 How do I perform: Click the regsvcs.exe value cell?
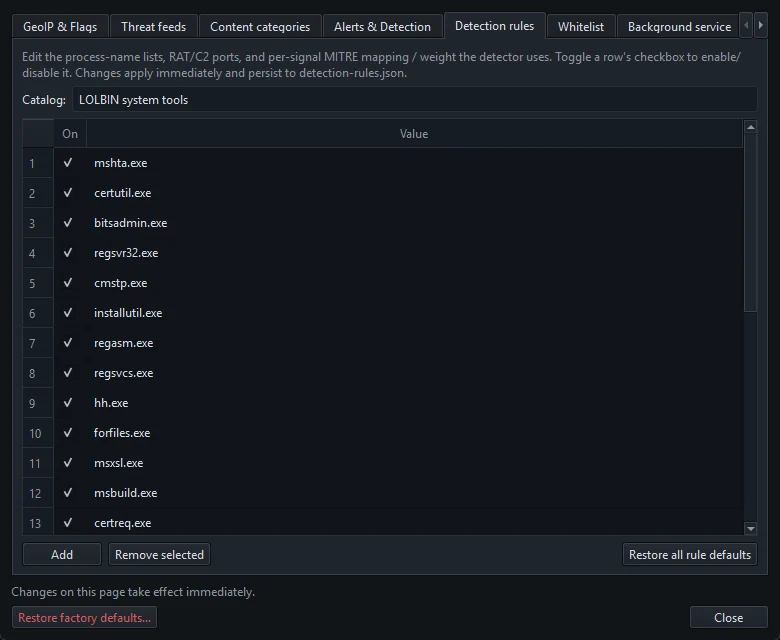click(415, 372)
